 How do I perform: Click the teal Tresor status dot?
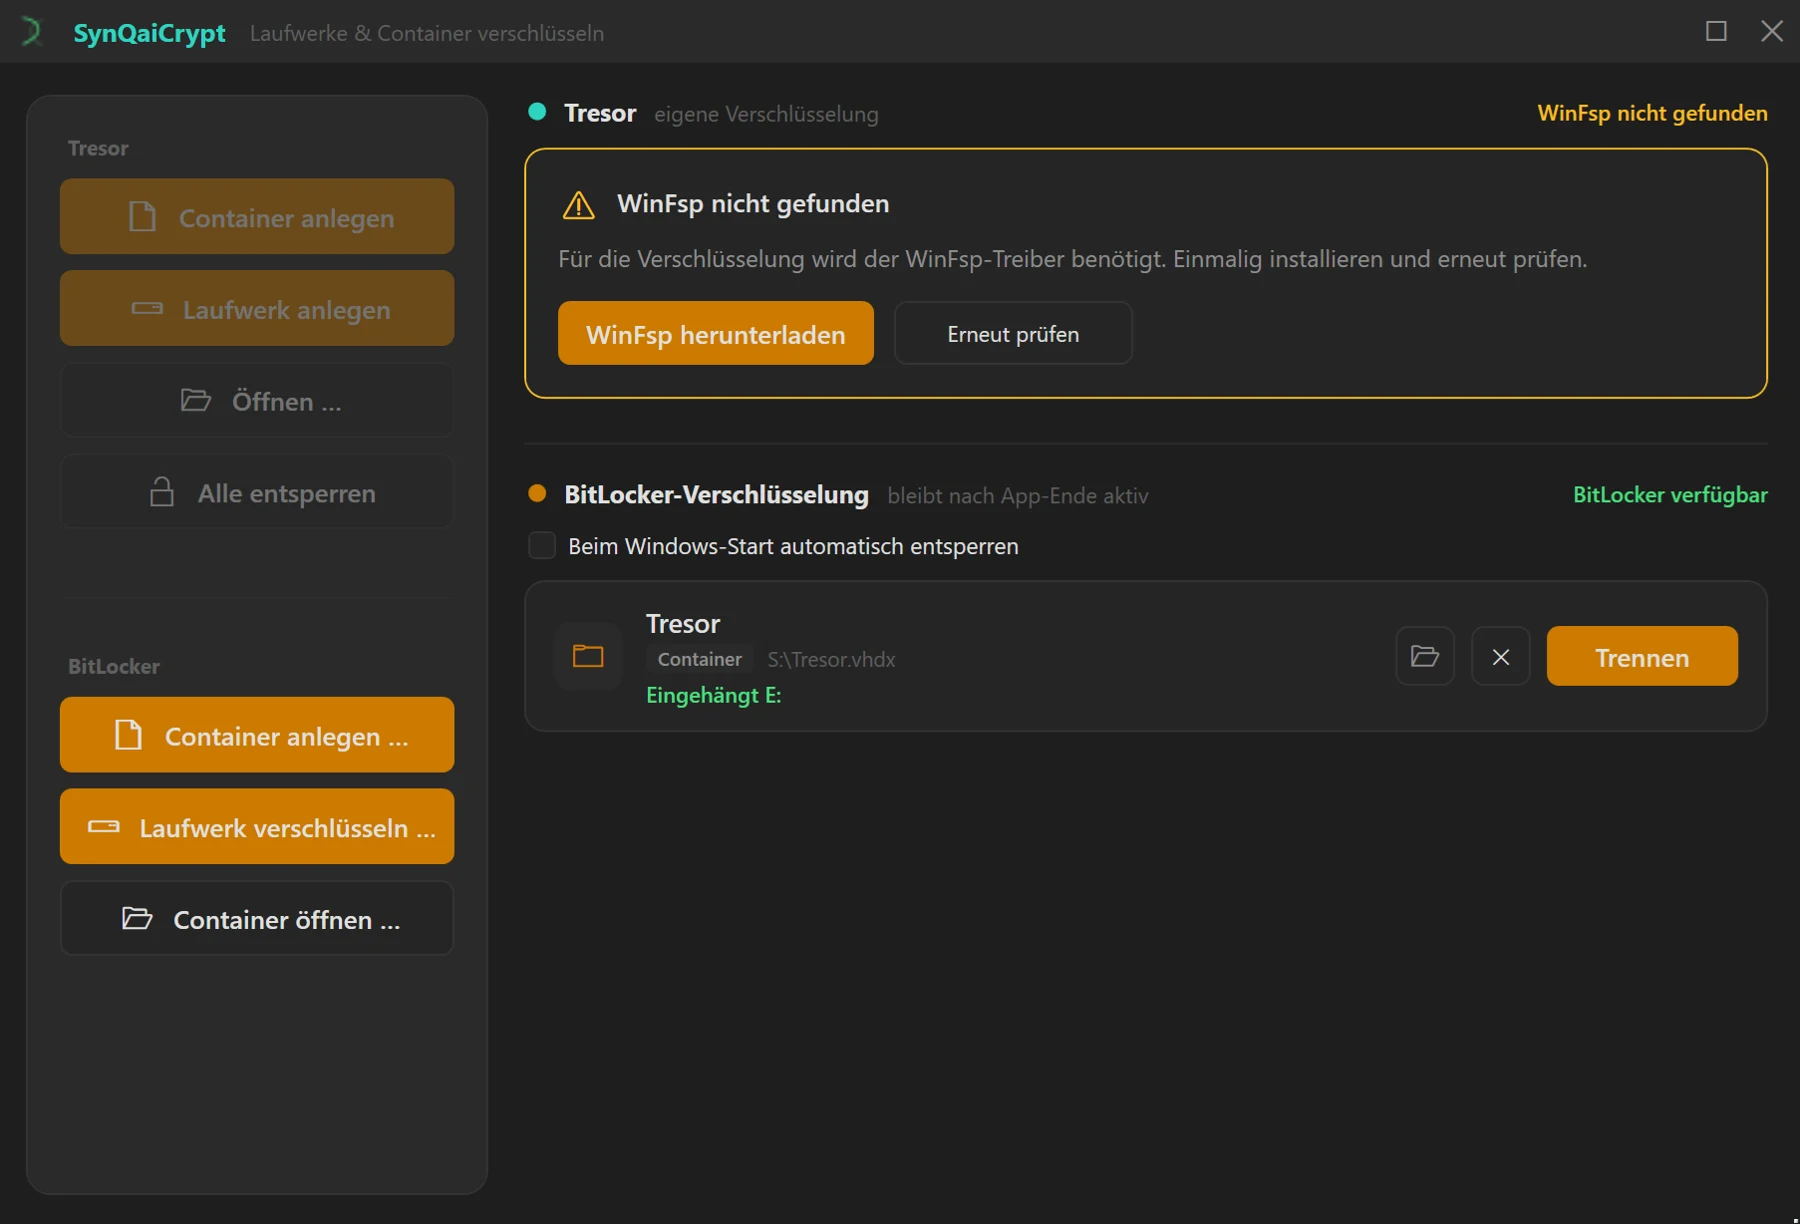coord(537,112)
